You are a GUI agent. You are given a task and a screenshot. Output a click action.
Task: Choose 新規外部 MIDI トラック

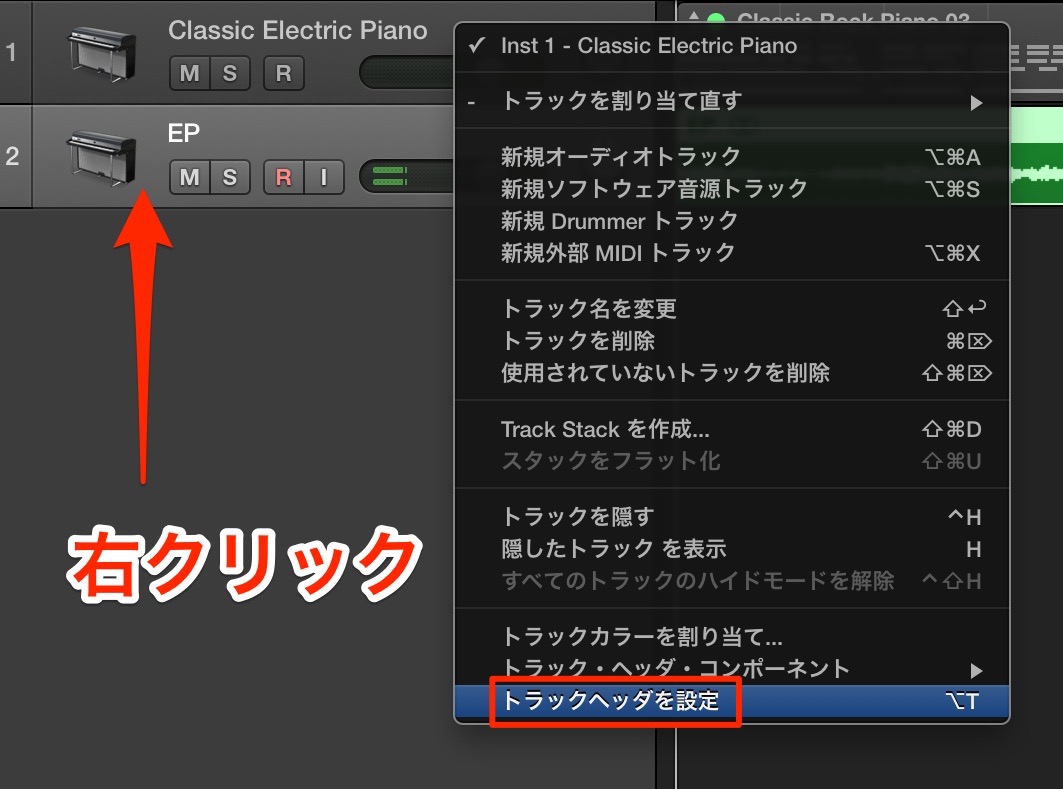731,253
